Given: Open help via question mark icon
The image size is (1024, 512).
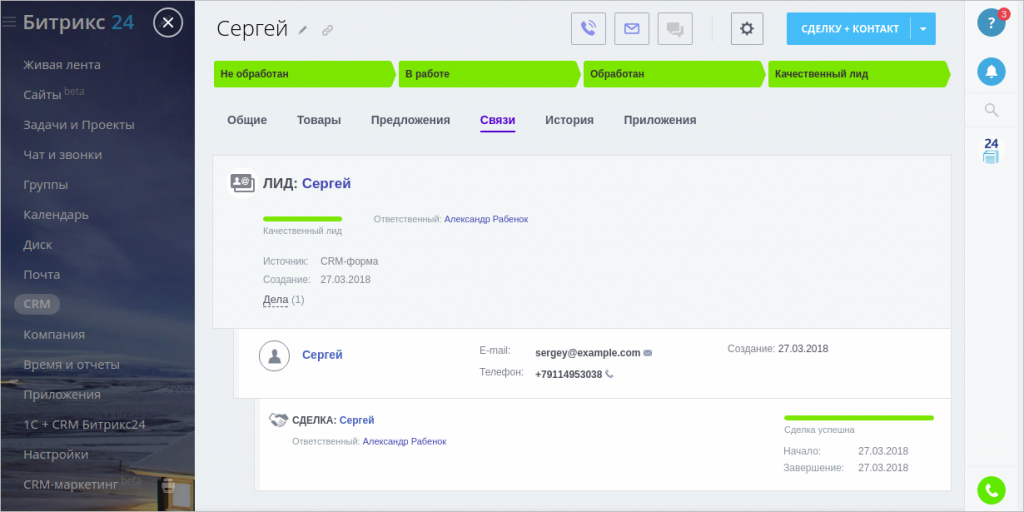Looking at the screenshot, I should (x=991, y=23).
